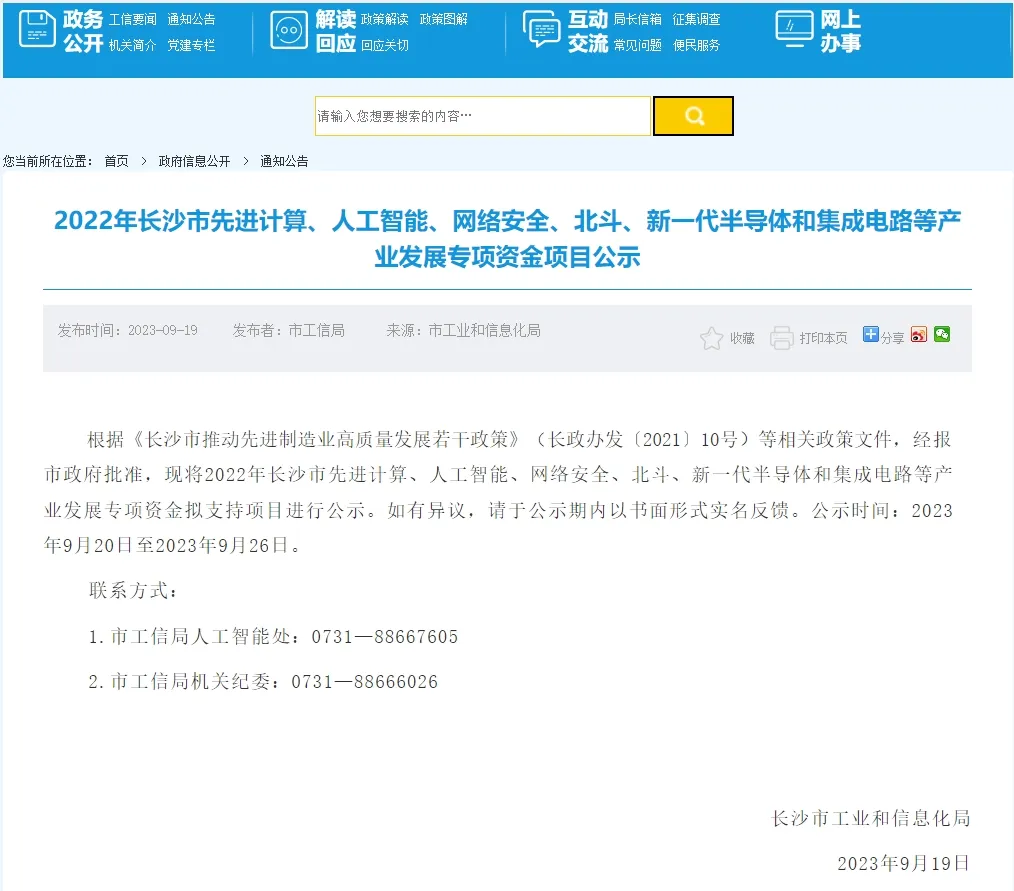
Task: Click the 政务公开 document icon
Action: coord(37,30)
